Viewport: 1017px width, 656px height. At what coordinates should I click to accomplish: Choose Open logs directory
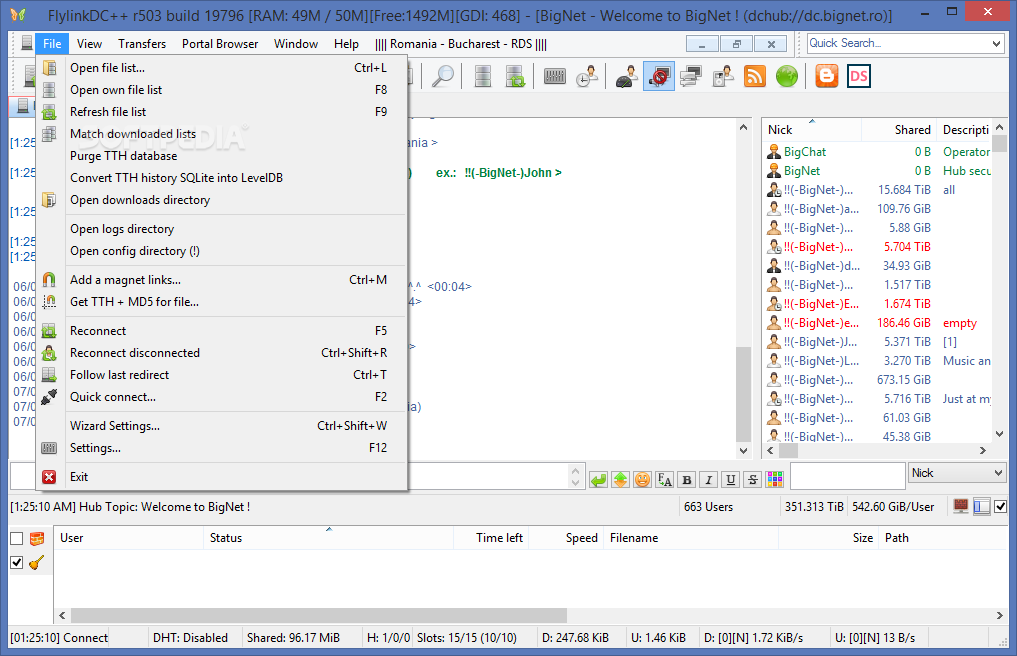[222, 229]
